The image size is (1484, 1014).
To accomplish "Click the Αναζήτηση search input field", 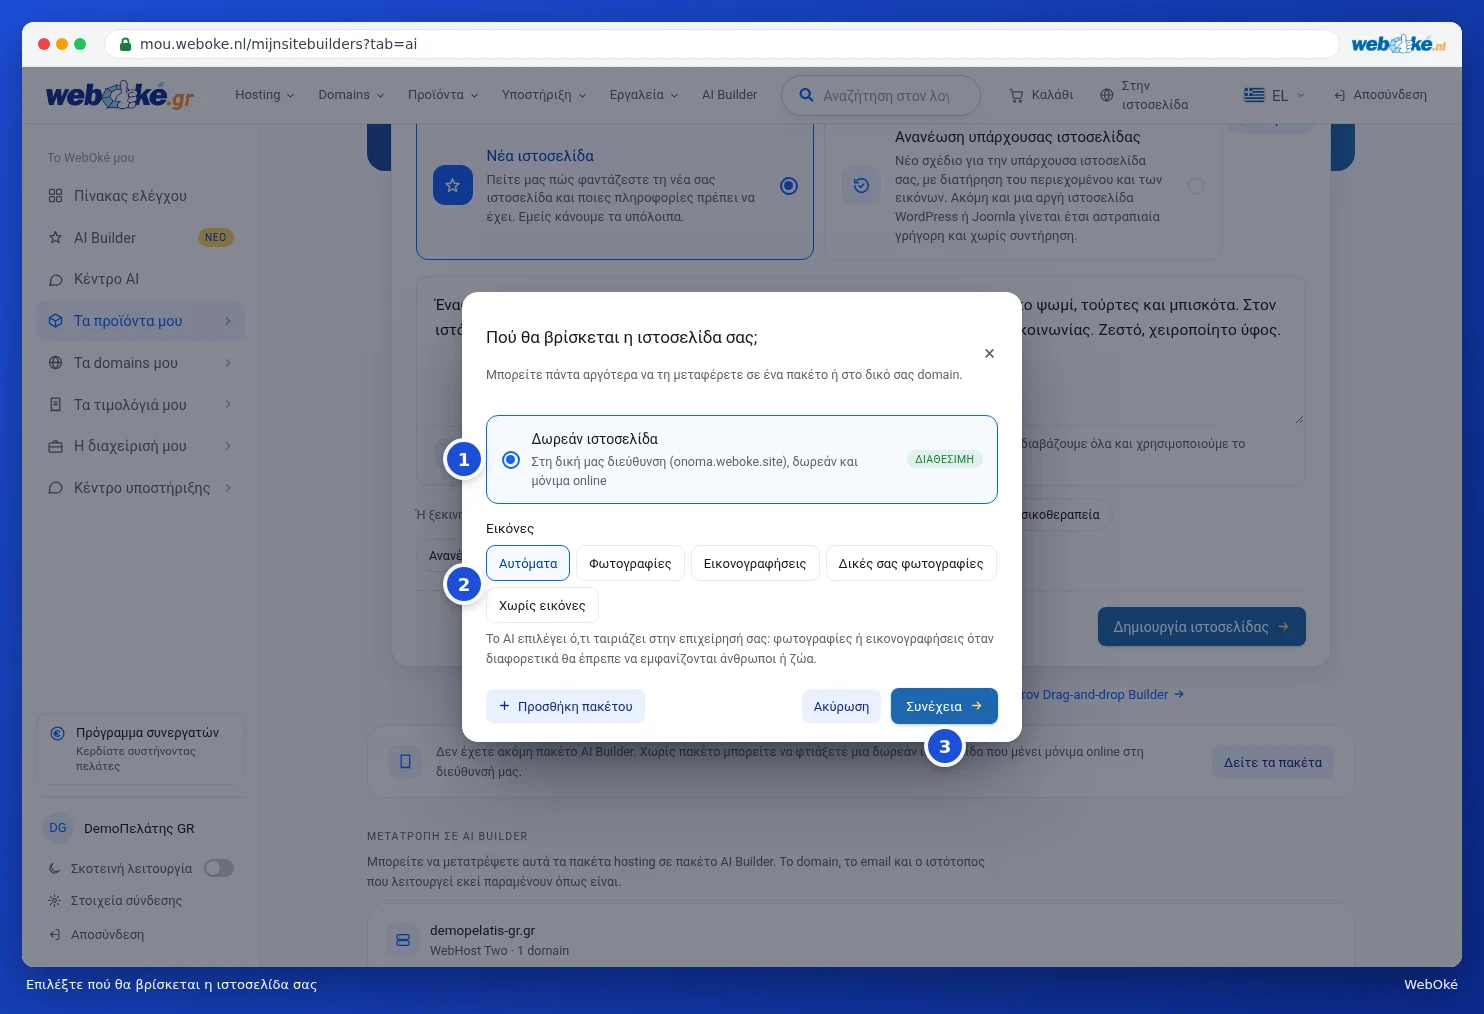I will [881, 95].
